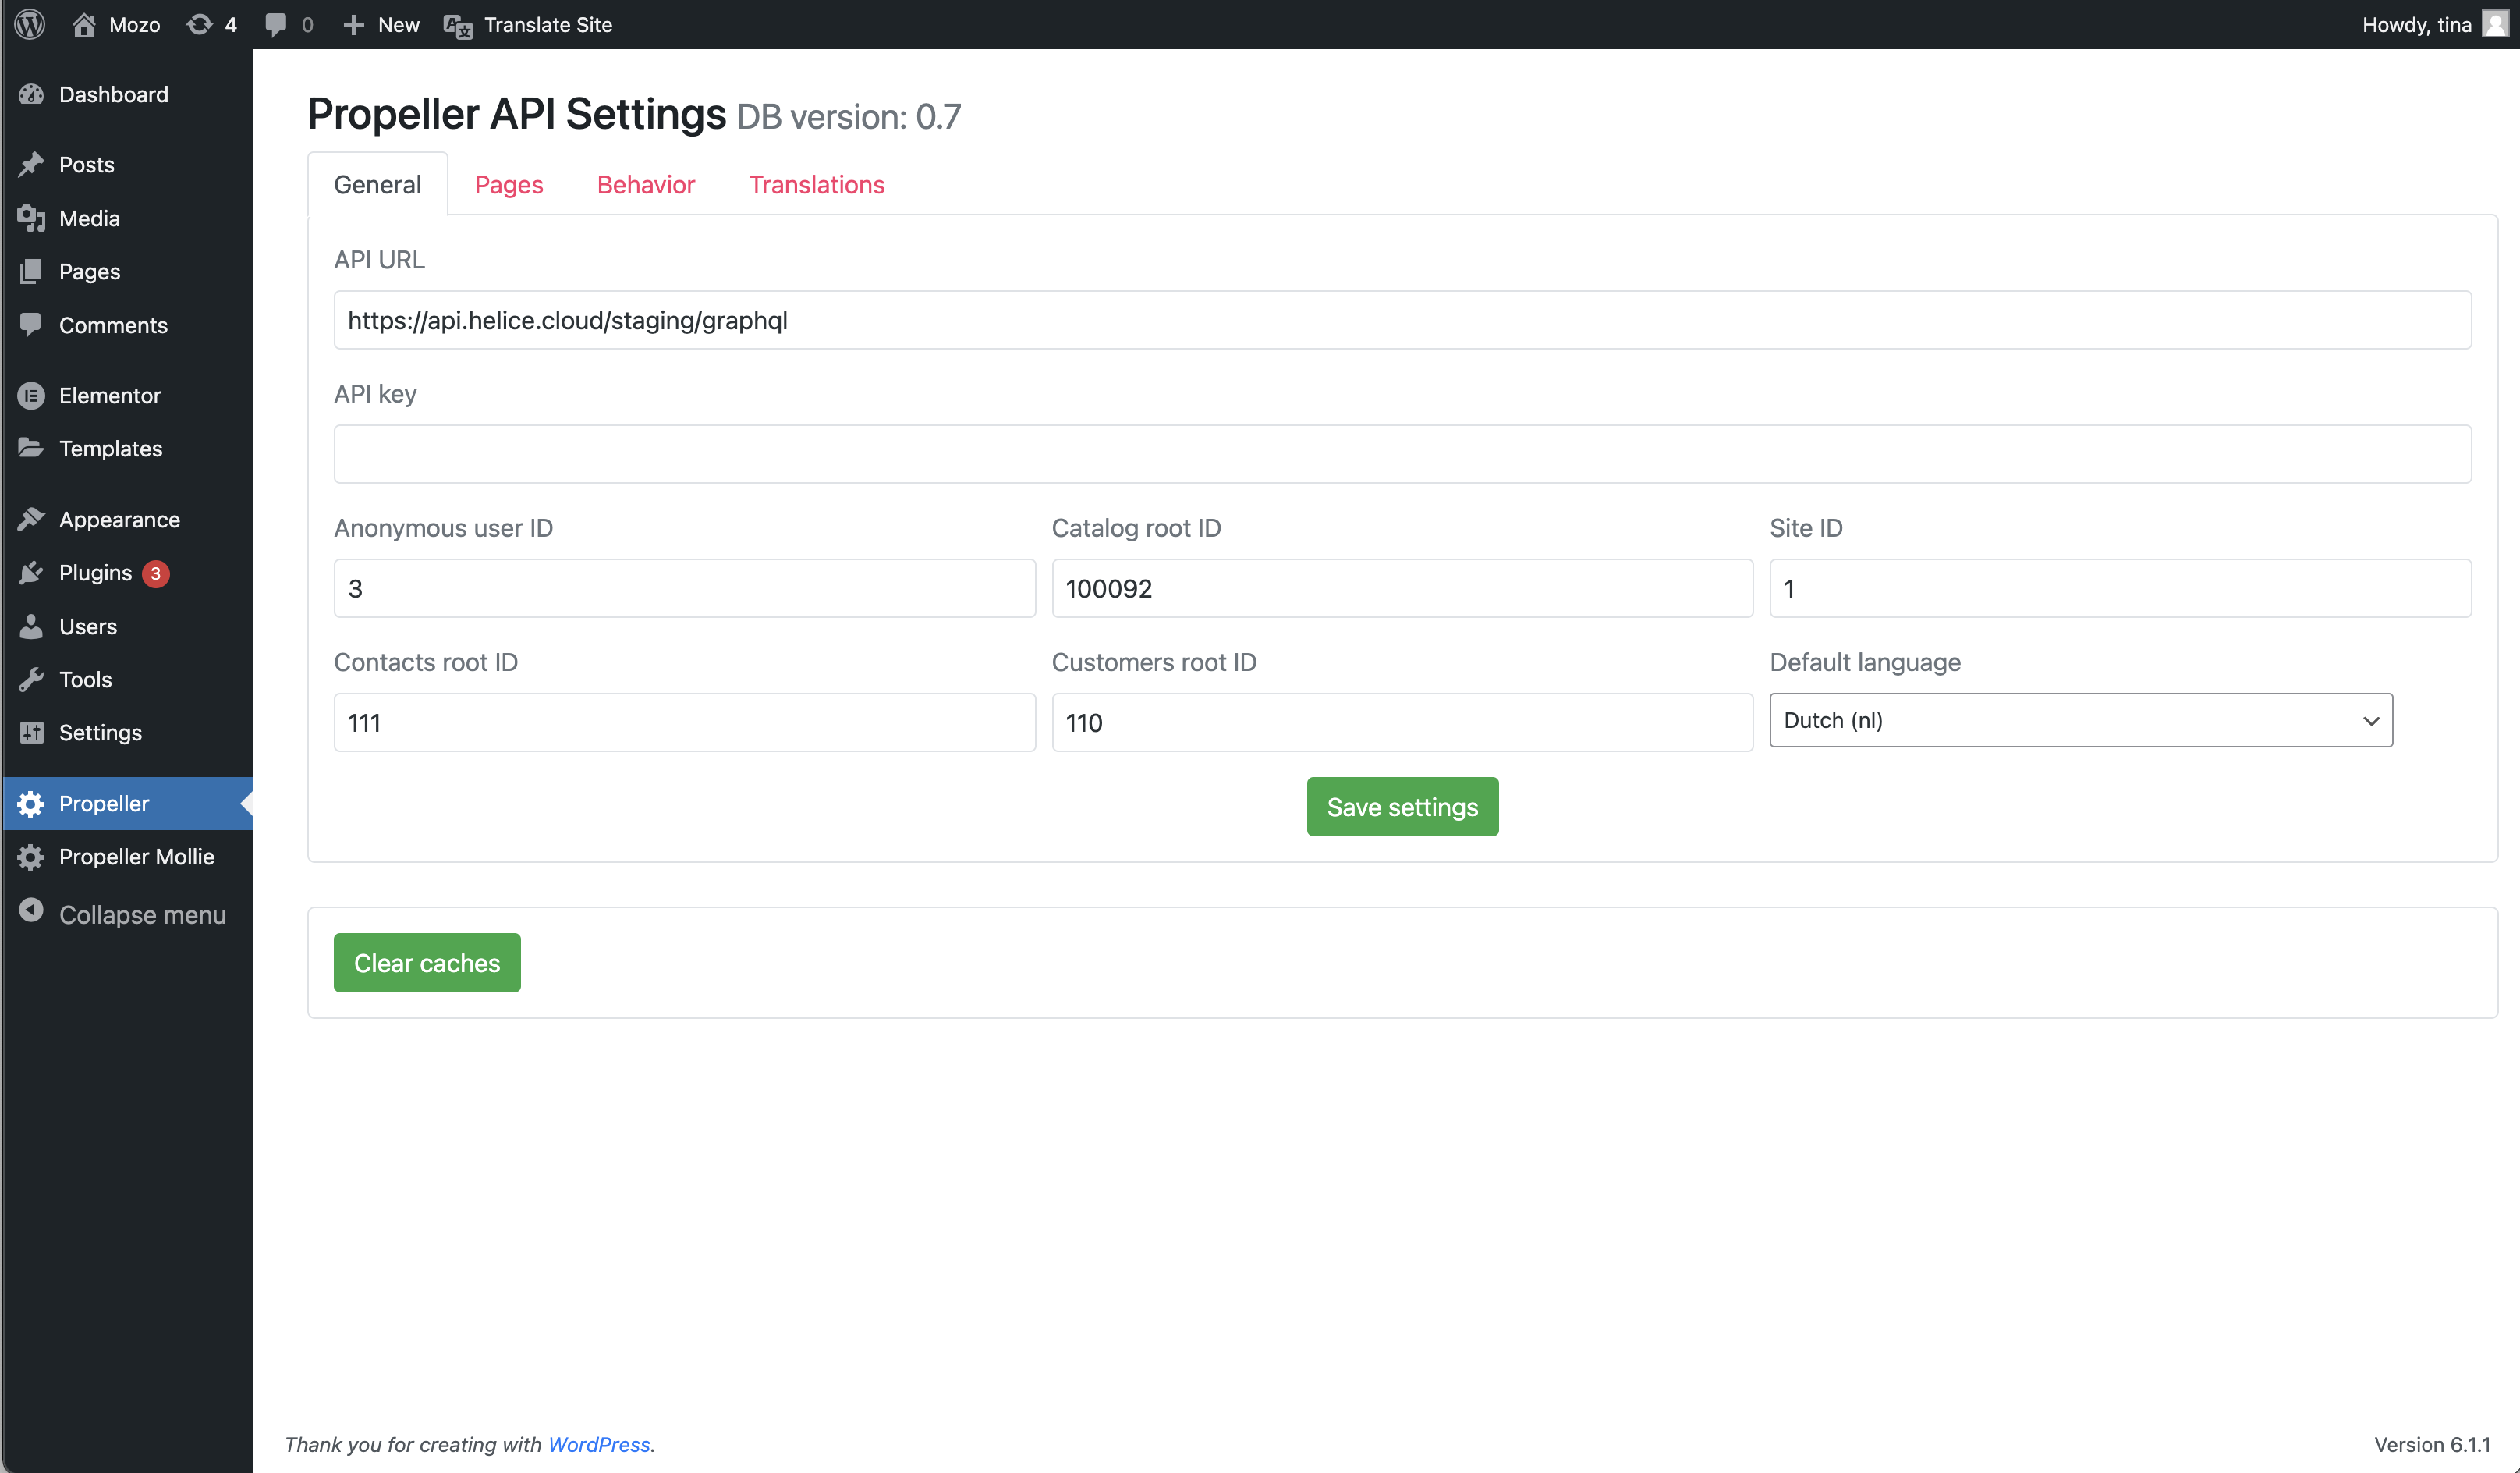The width and height of the screenshot is (2520, 1473).
Task: Click the Translate Site icon
Action: coord(458,25)
